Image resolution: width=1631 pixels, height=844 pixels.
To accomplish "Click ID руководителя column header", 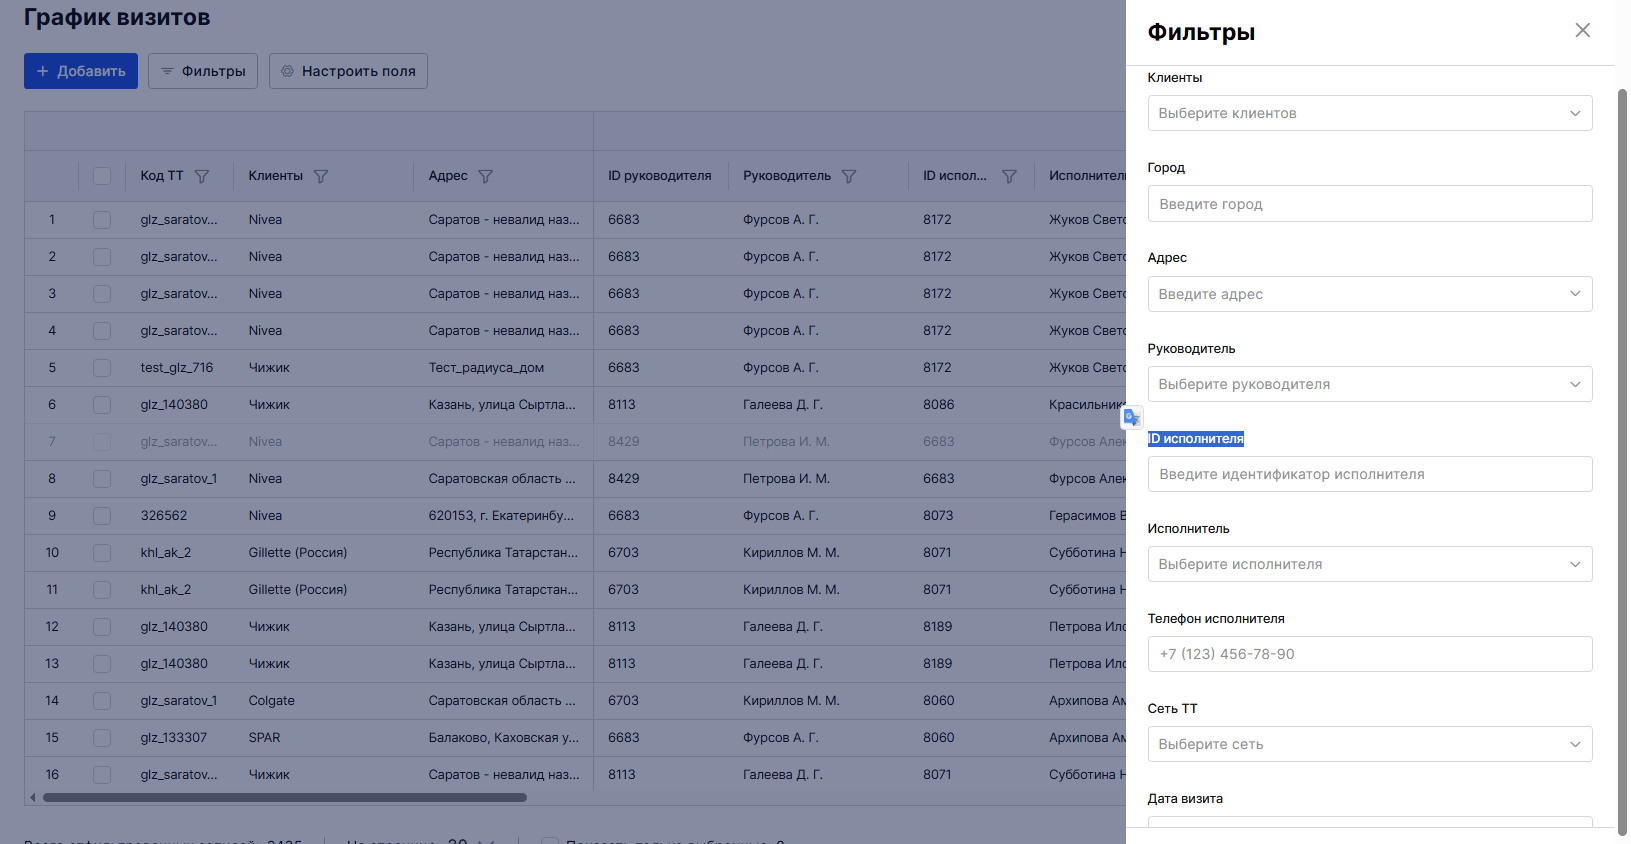I will click(x=660, y=176).
